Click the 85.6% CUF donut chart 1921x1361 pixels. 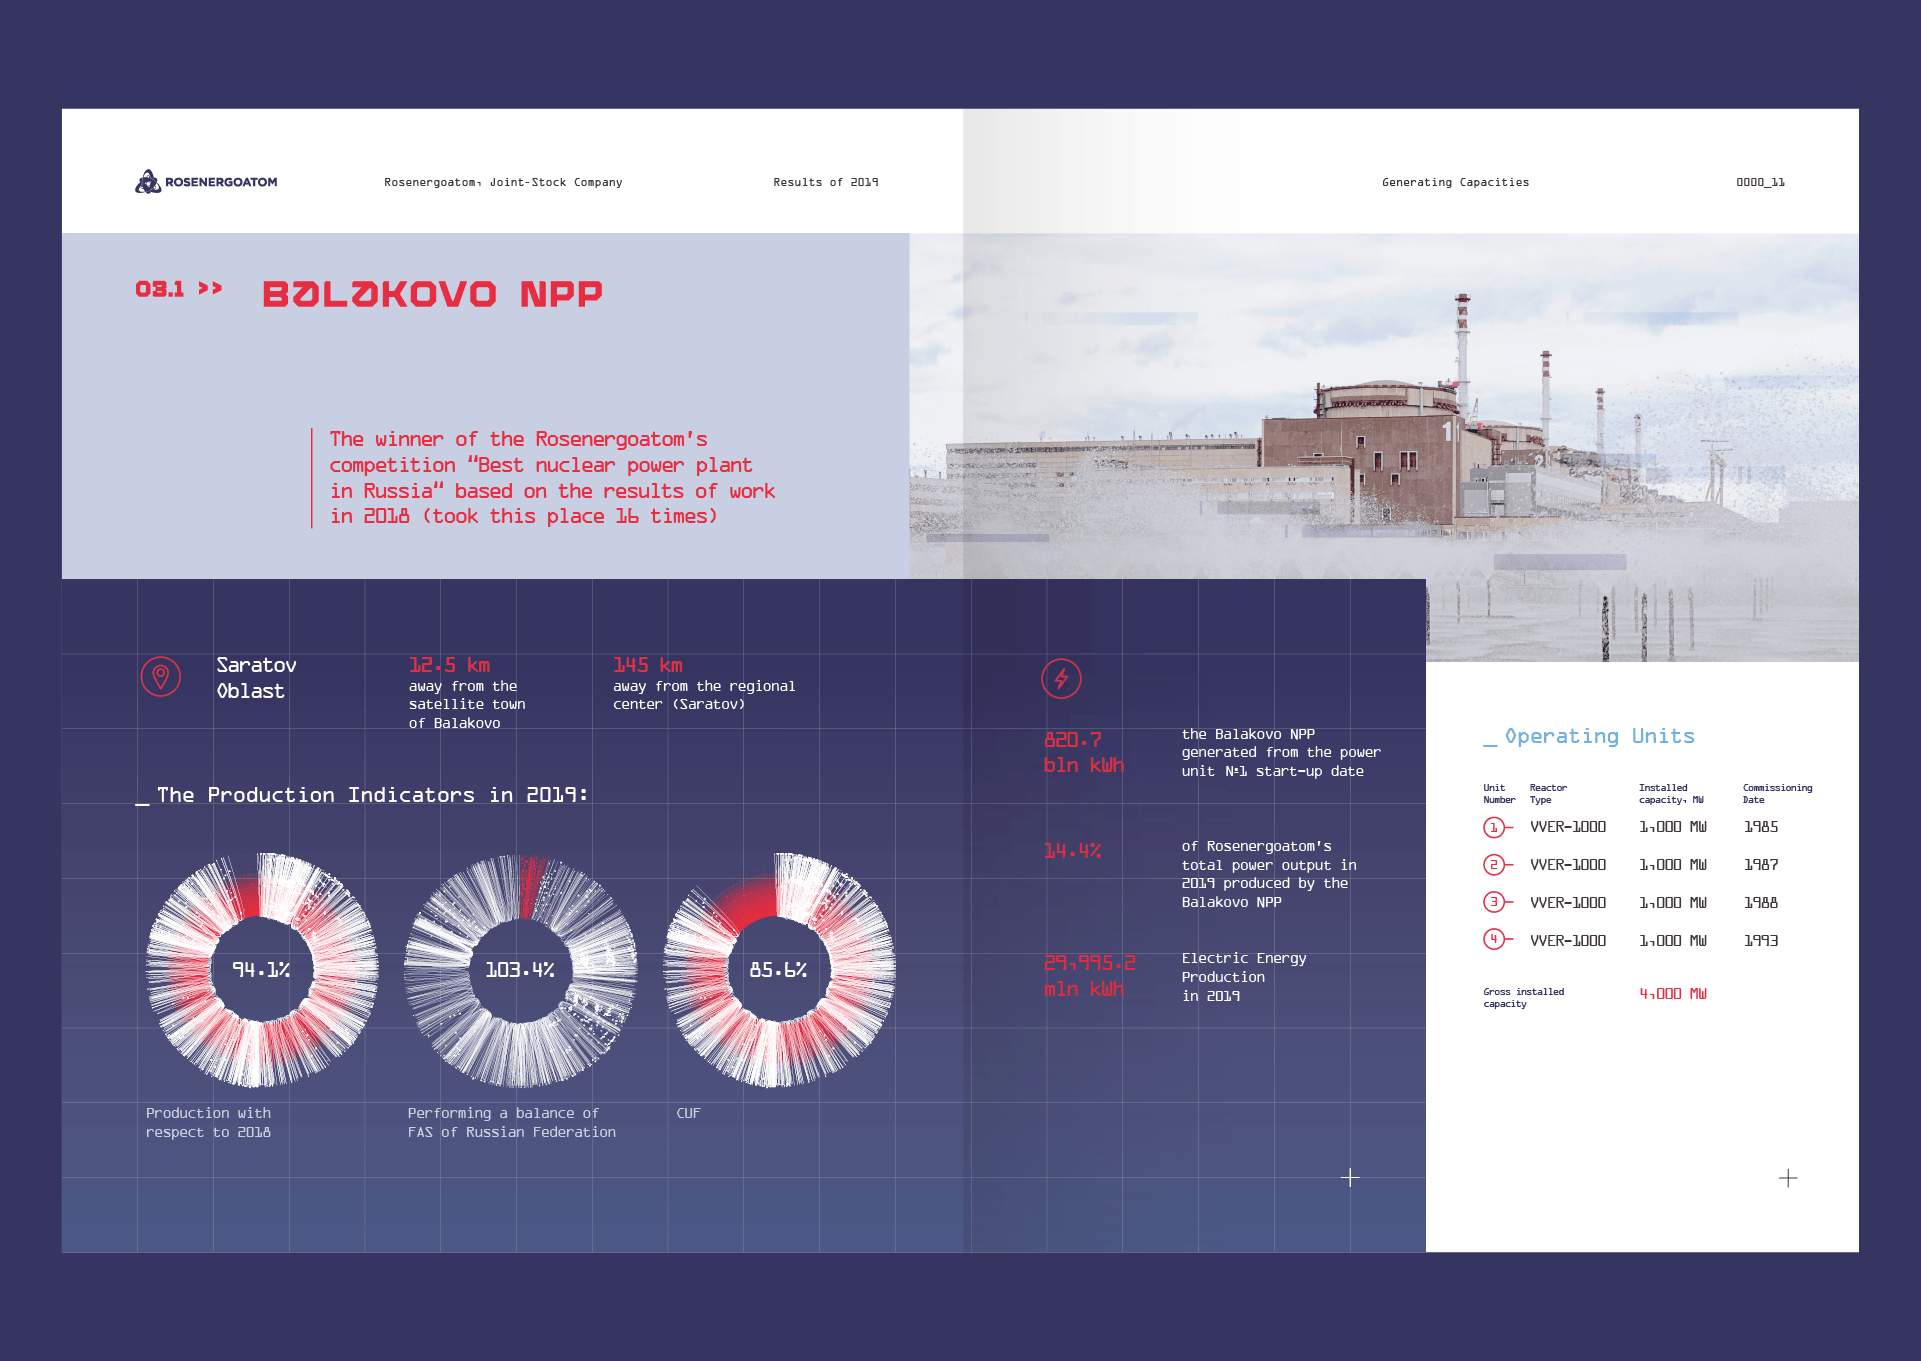[x=778, y=970]
